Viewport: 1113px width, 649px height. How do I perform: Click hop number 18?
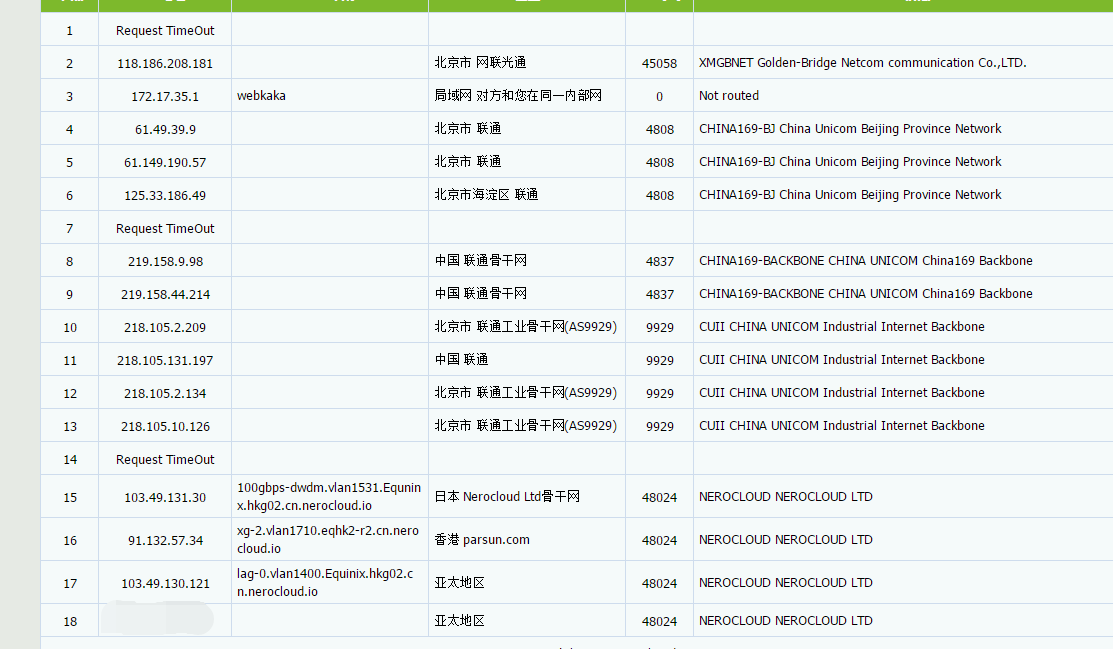[70, 622]
